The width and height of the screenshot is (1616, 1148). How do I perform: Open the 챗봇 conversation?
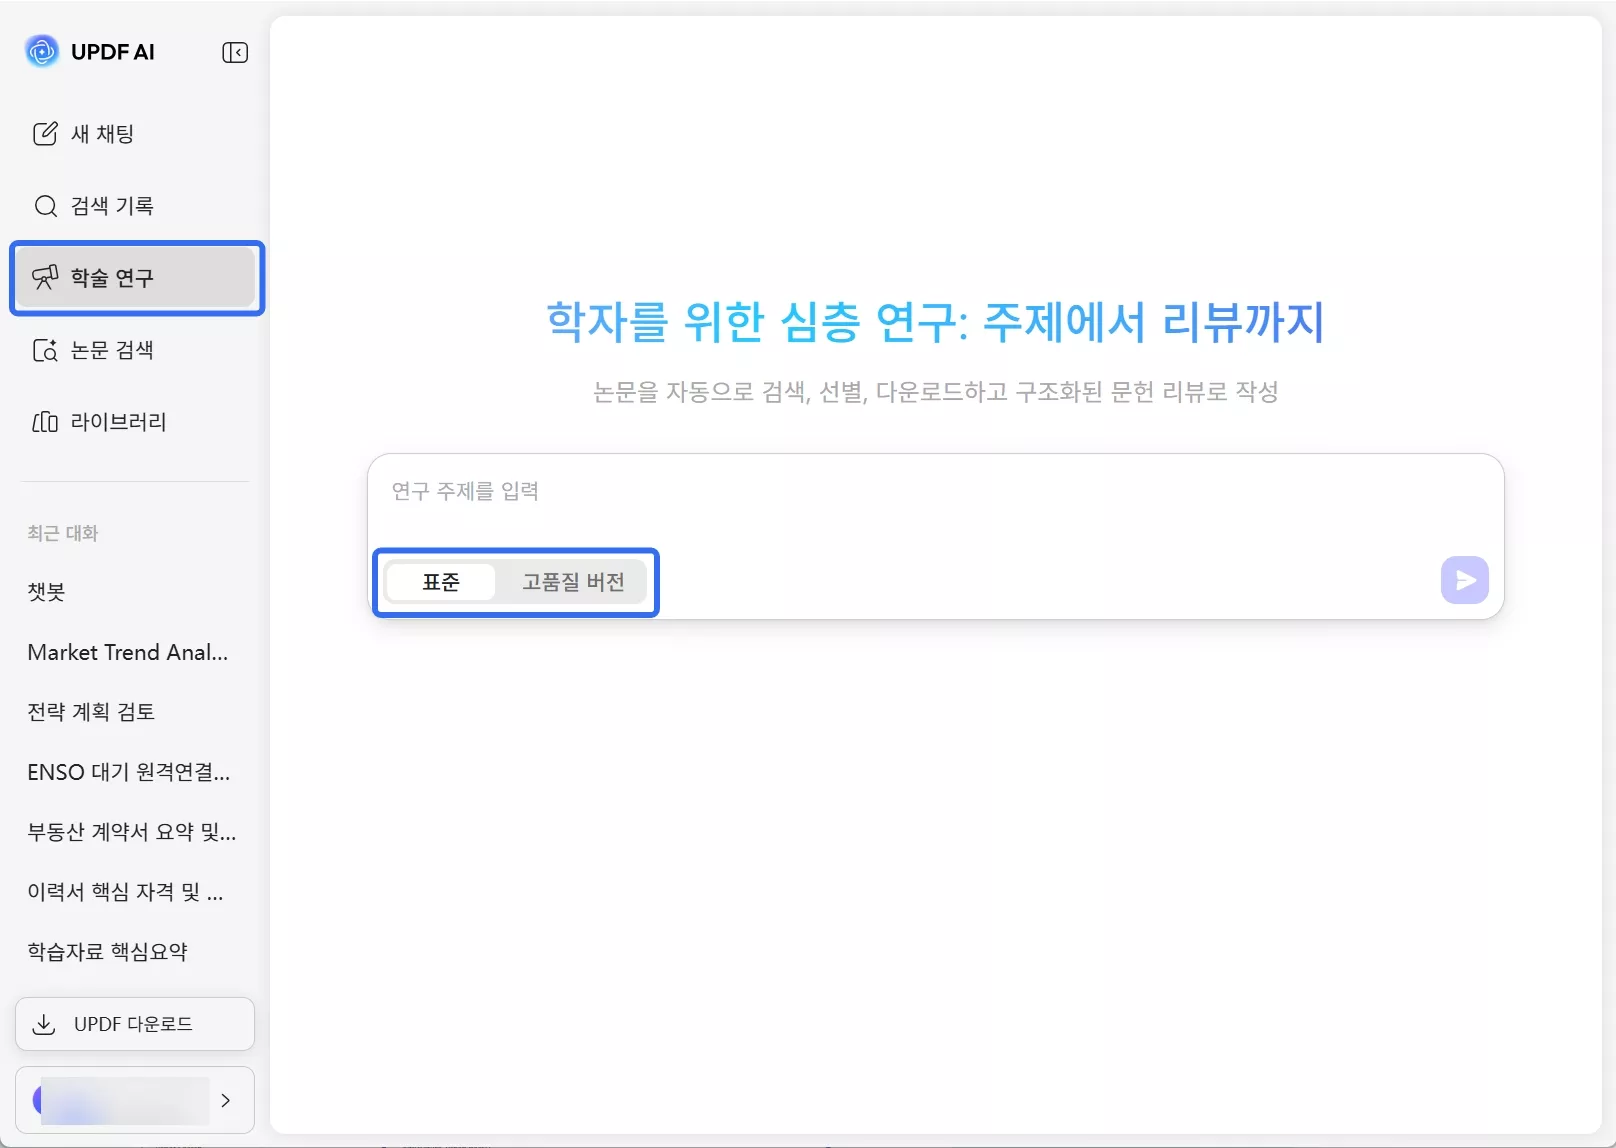pos(46,591)
